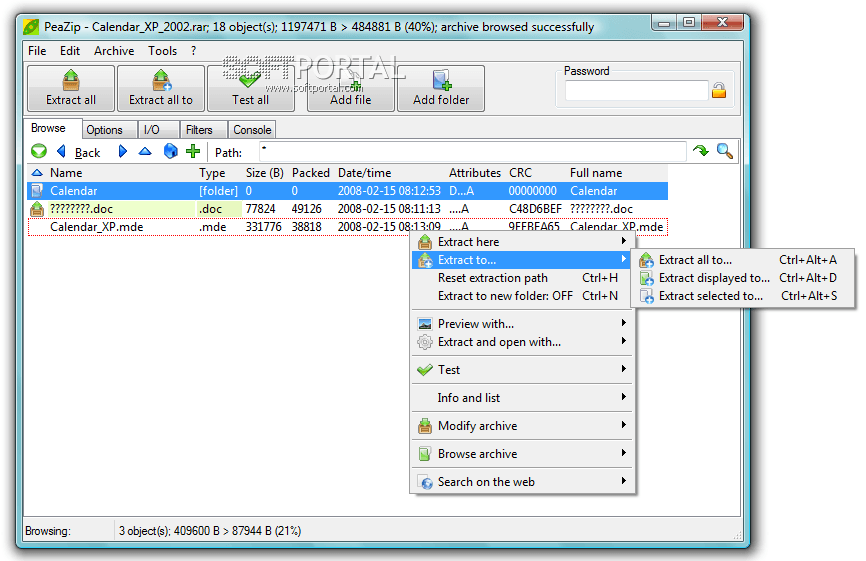866x561 pixels.
Task: Click the padlock icon next to Password
Action: (x=719, y=90)
